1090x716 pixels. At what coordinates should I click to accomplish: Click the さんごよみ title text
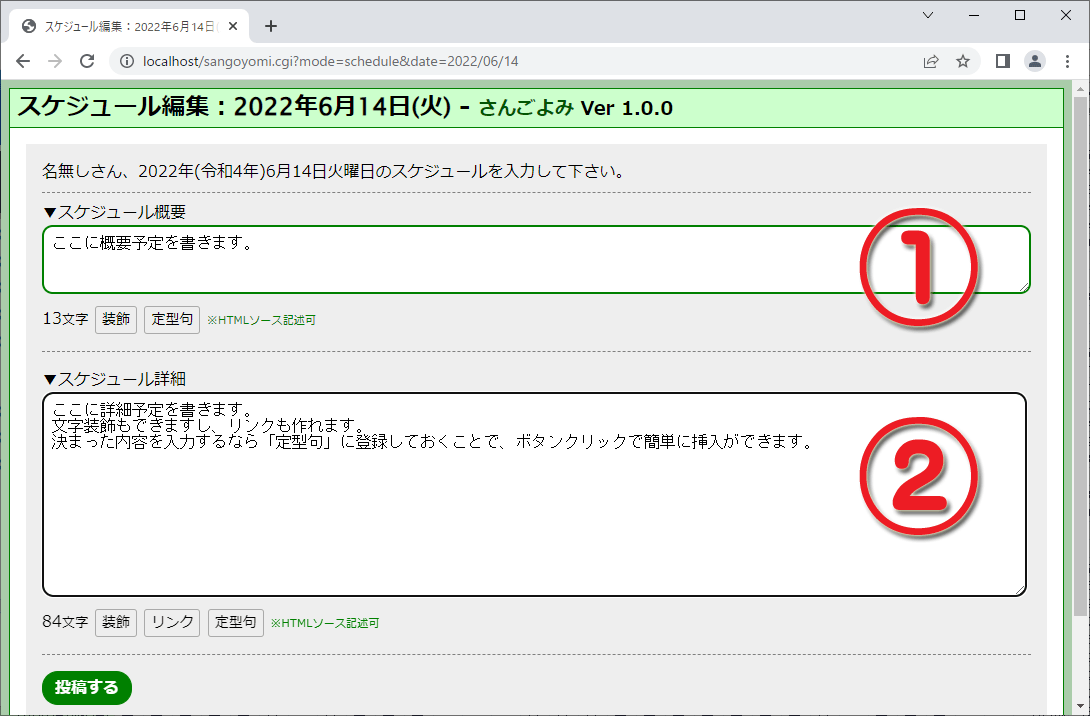click(x=526, y=108)
